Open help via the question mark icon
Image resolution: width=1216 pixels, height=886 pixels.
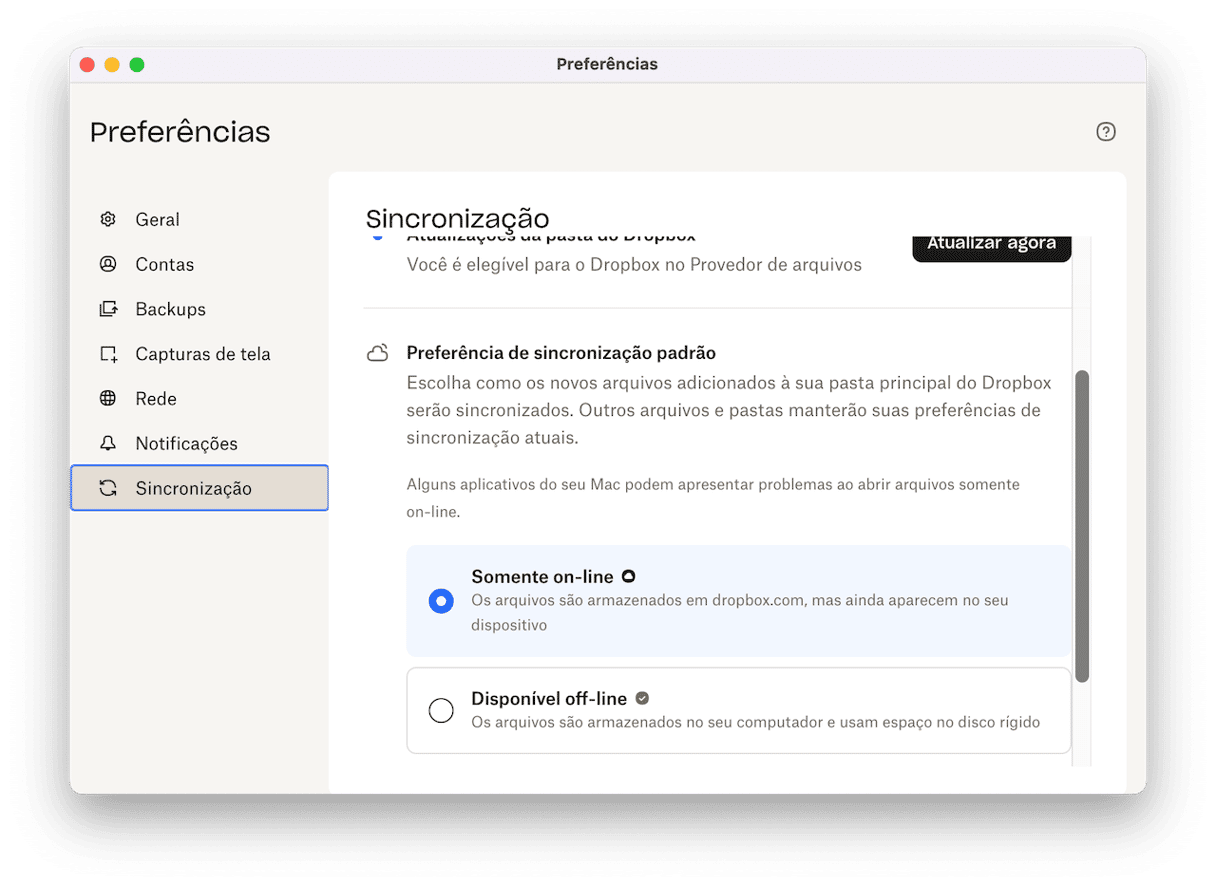pyautogui.click(x=1105, y=132)
